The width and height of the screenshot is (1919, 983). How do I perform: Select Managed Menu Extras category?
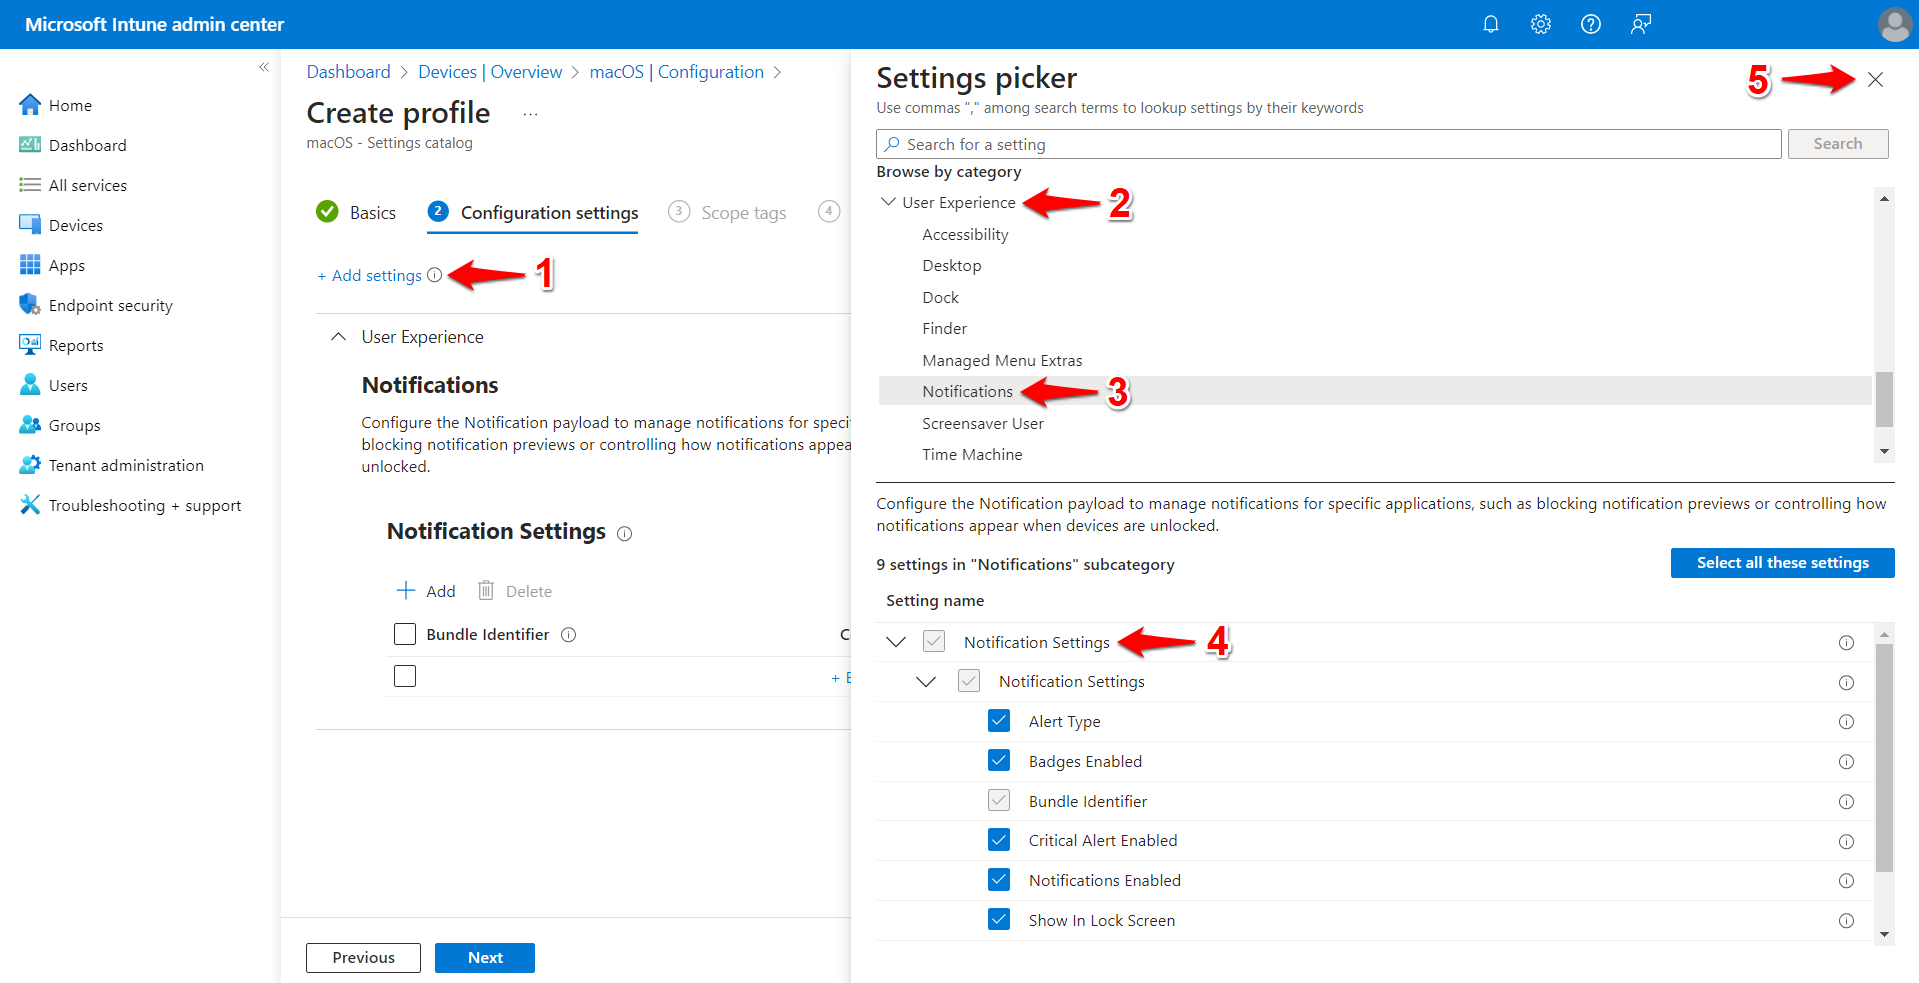coord(1002,360)
